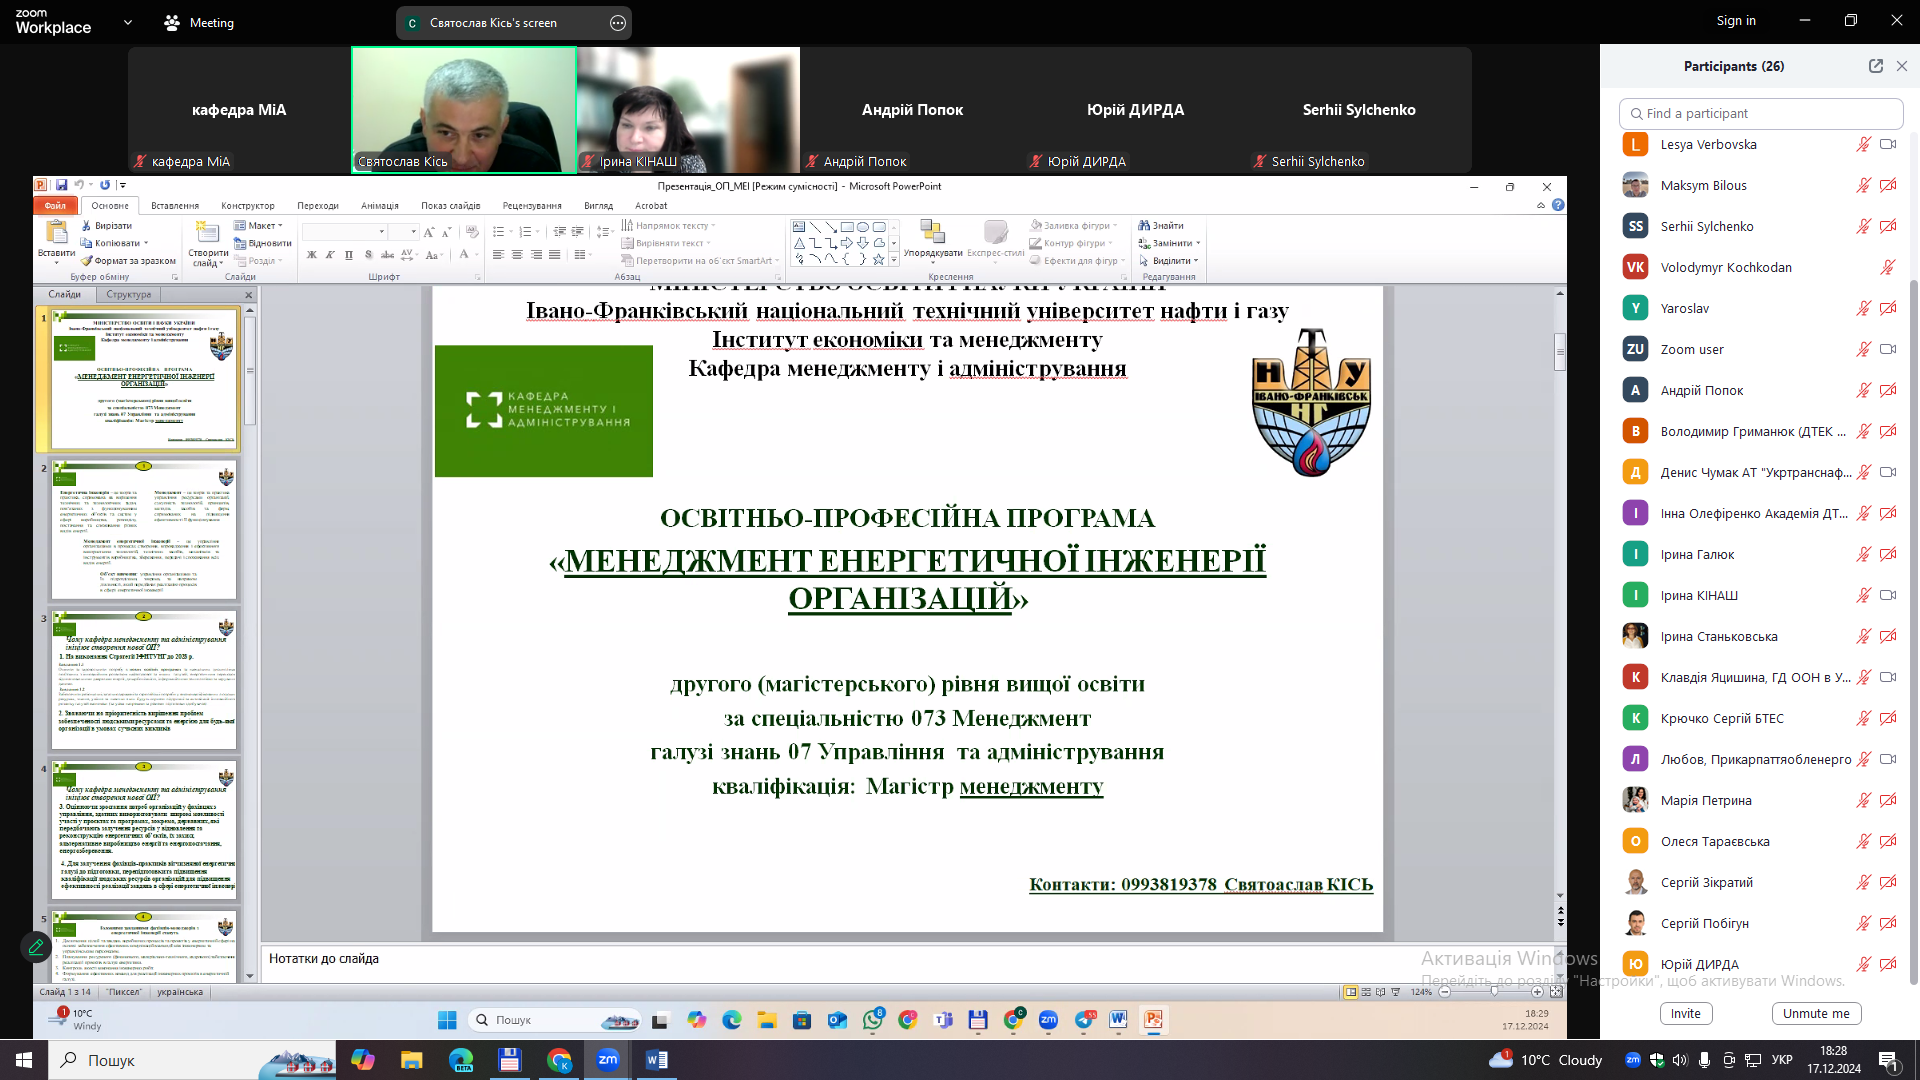Click the Invite button

(x=1685, y=1013)
